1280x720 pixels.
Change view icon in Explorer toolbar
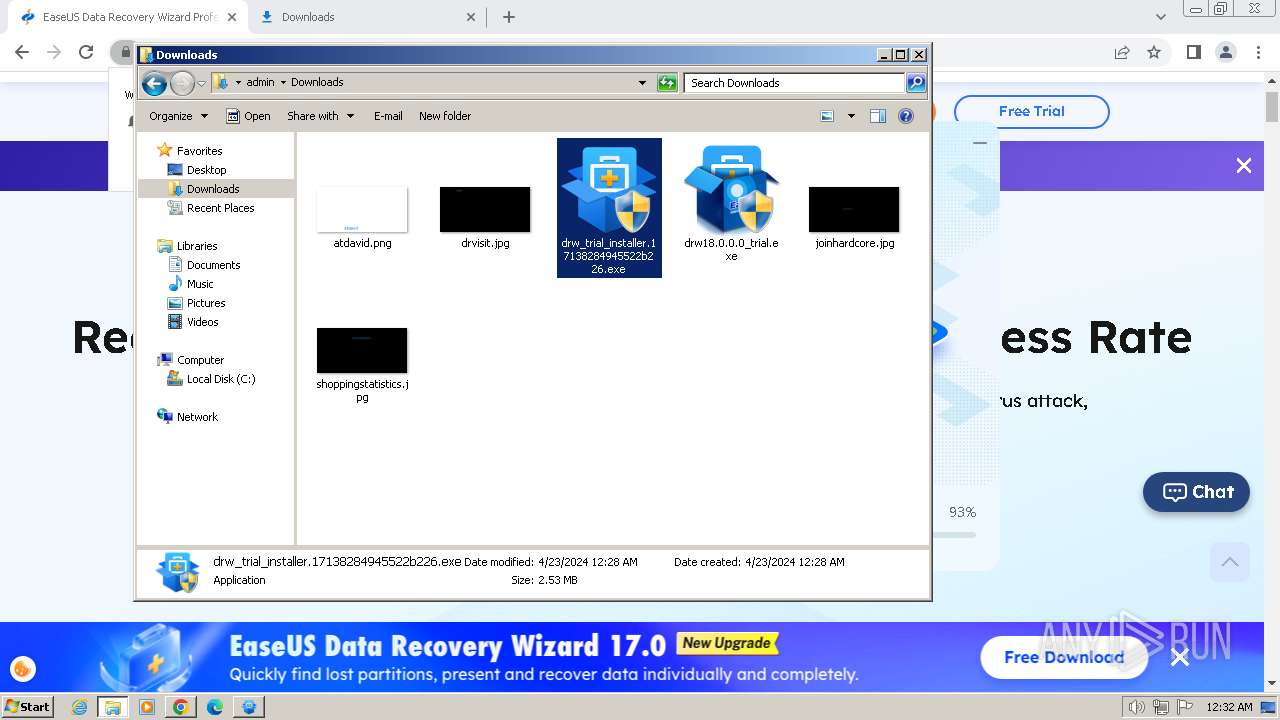pyautogui.click(x=827, y=116)
